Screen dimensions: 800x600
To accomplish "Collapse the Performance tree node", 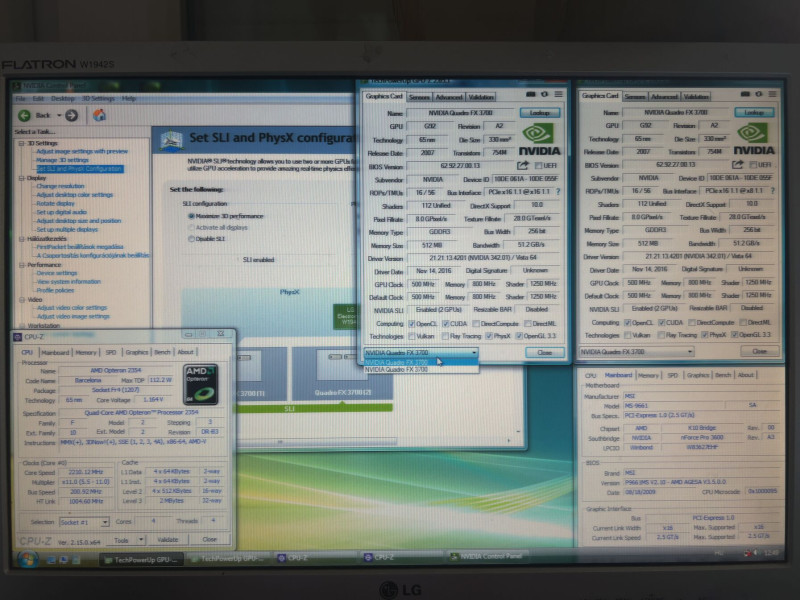I will pos(21,265).
